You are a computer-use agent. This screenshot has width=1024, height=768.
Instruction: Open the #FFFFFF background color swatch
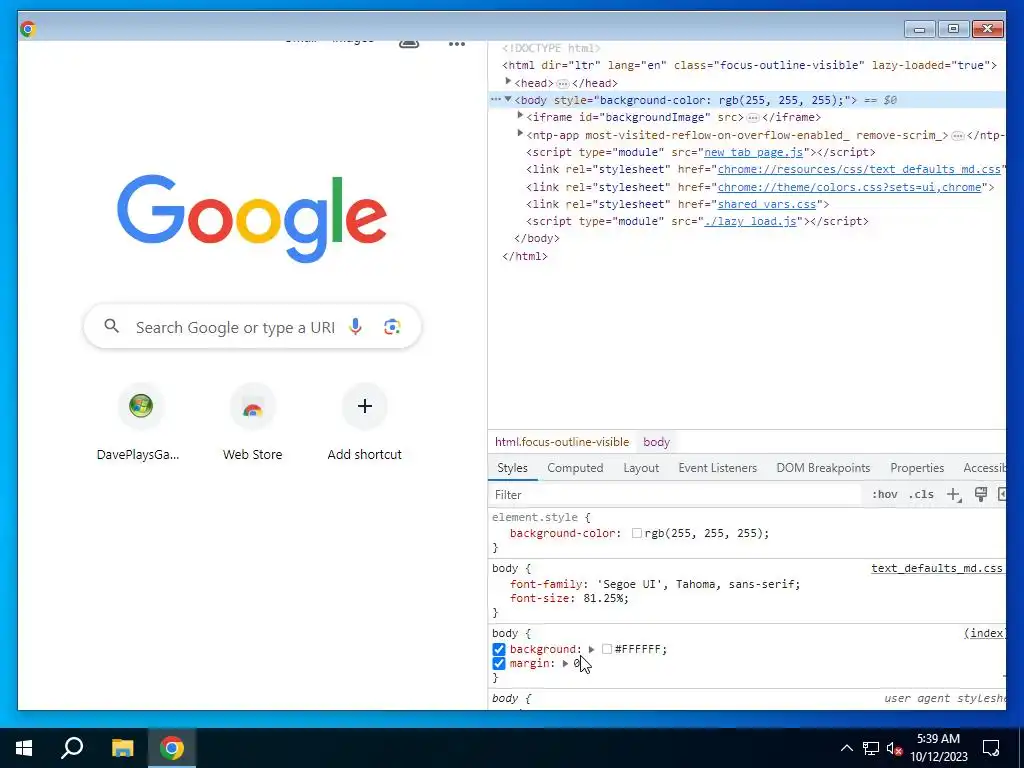click(x=607, y=649)
